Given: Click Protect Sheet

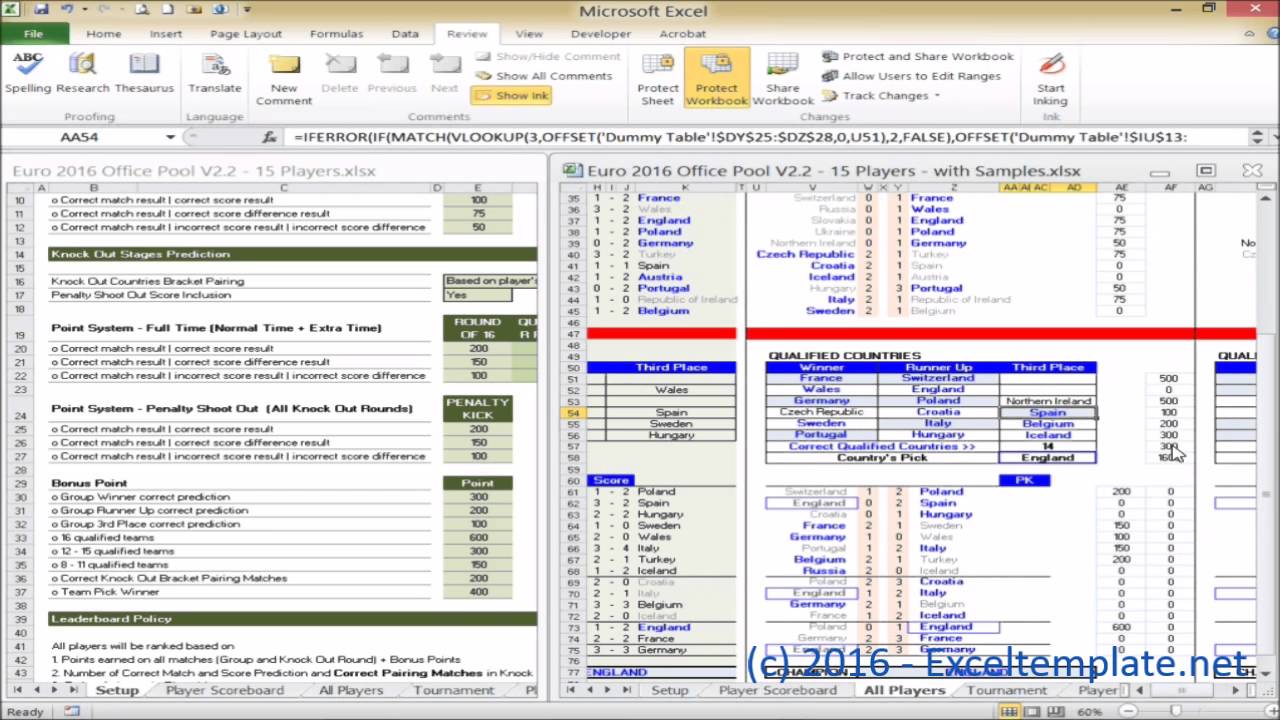Looking at the screenshot, I should [x=657, y=79].
